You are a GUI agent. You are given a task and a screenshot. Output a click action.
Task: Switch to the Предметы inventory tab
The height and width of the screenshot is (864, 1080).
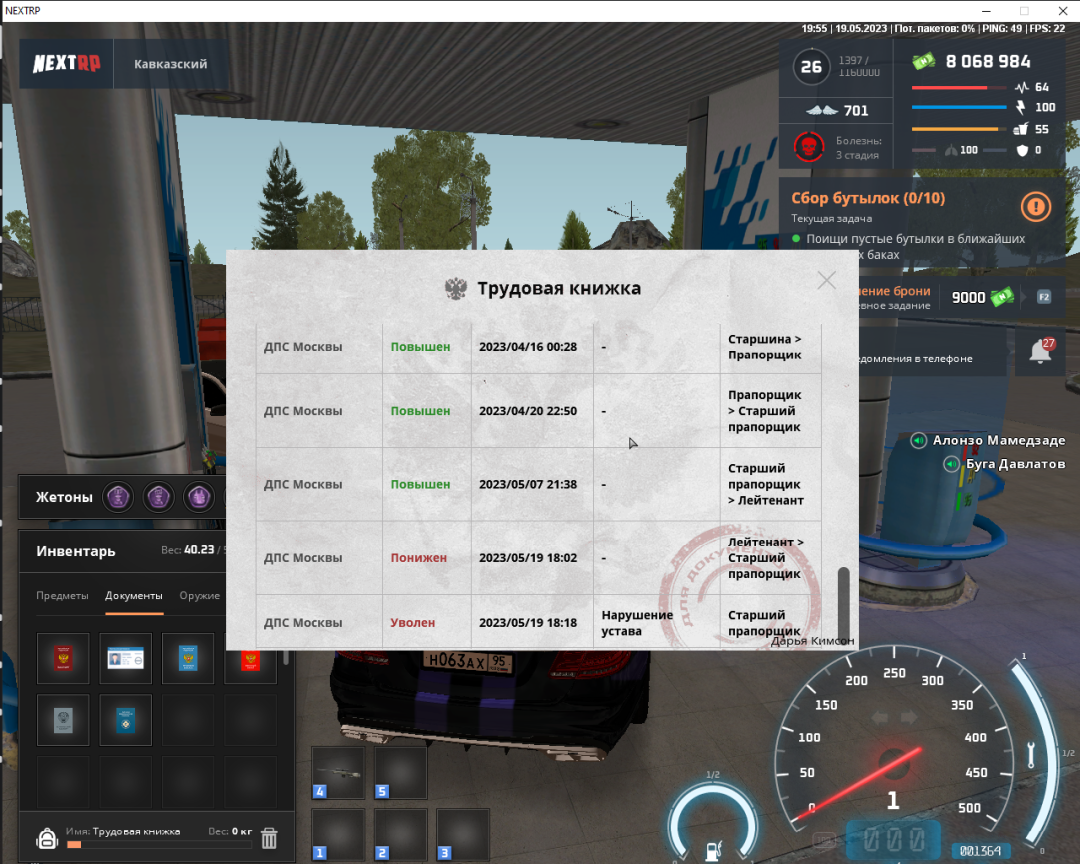[62, 595]
